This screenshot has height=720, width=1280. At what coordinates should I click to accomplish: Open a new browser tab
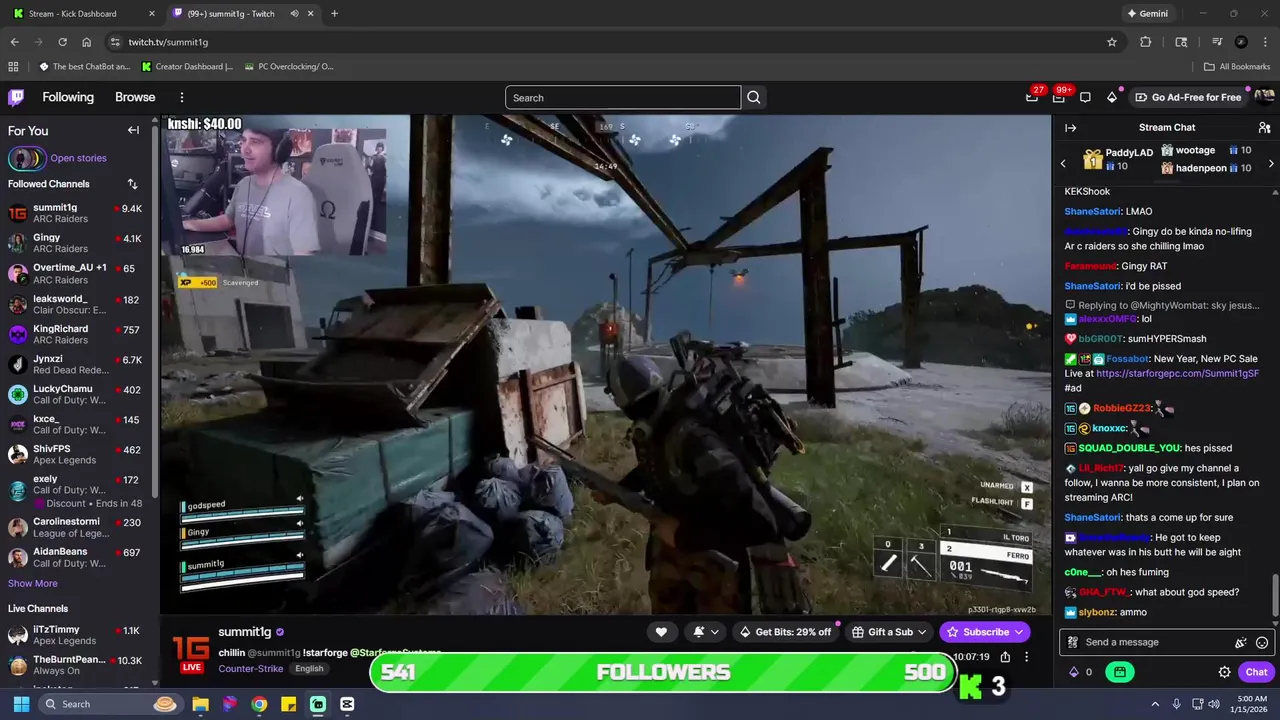pos(334,14)
